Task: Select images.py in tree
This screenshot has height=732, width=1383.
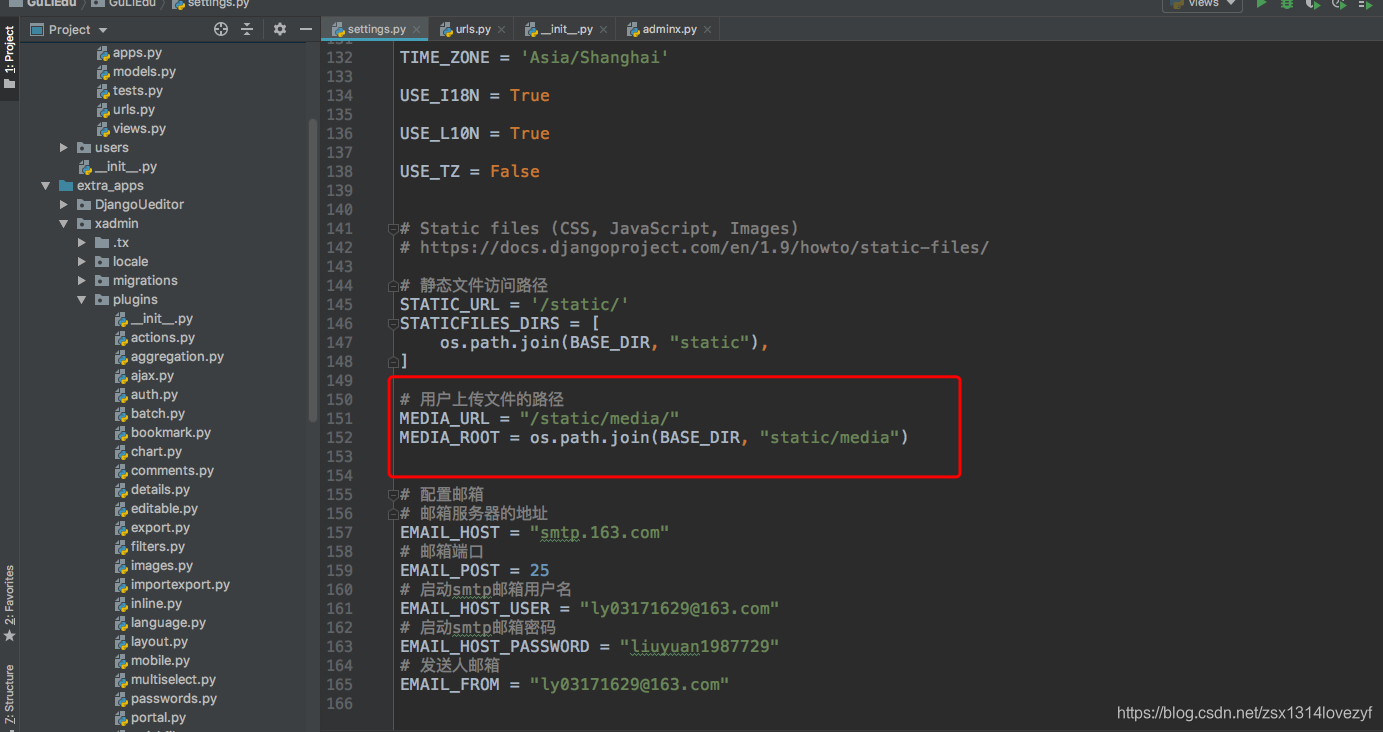Action: pyautogui.click(x=154, y=566)
